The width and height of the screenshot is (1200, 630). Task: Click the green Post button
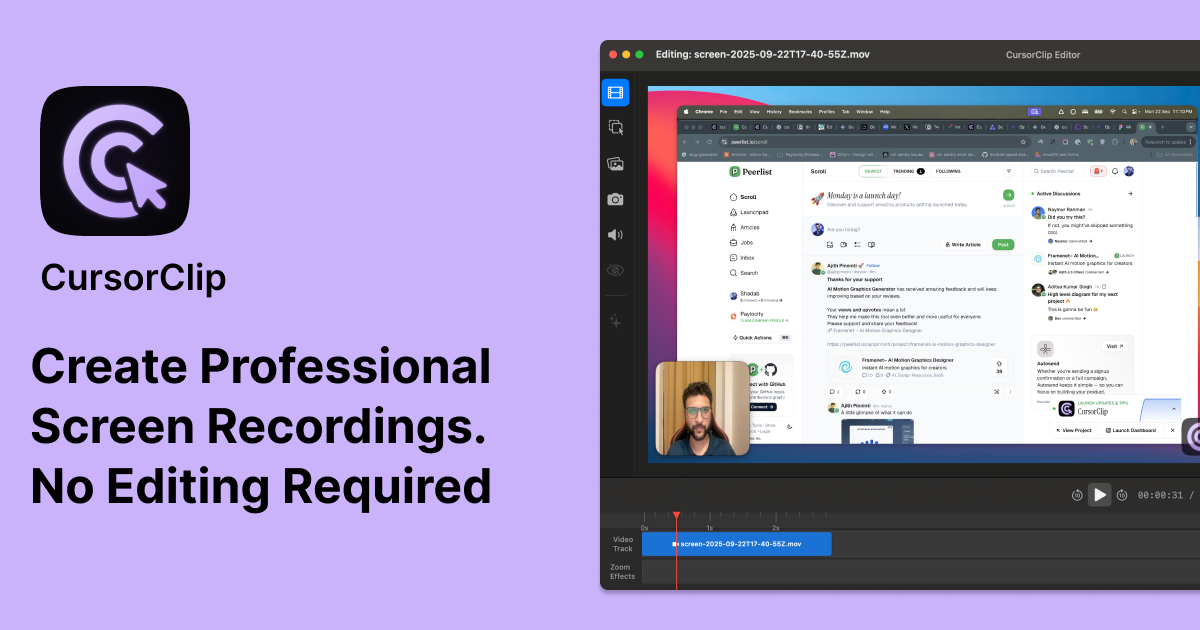pos(1002,245)
